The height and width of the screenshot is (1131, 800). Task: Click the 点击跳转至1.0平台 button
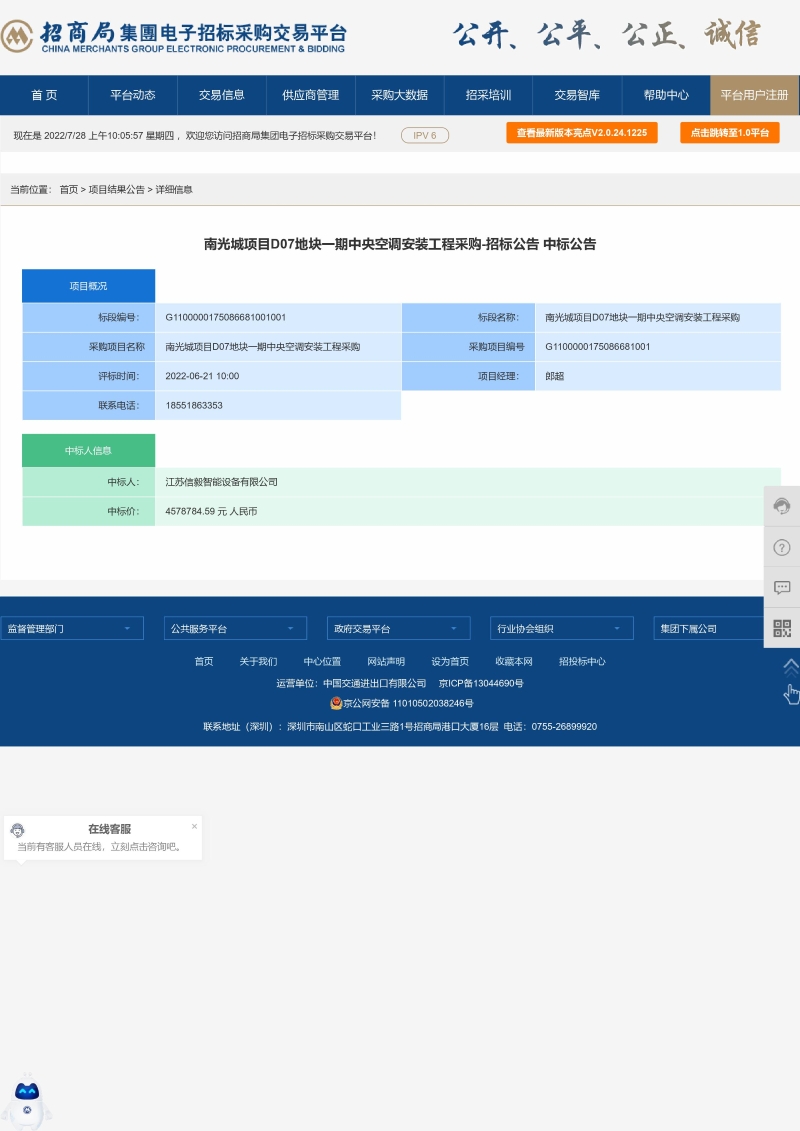coord(729,133)
